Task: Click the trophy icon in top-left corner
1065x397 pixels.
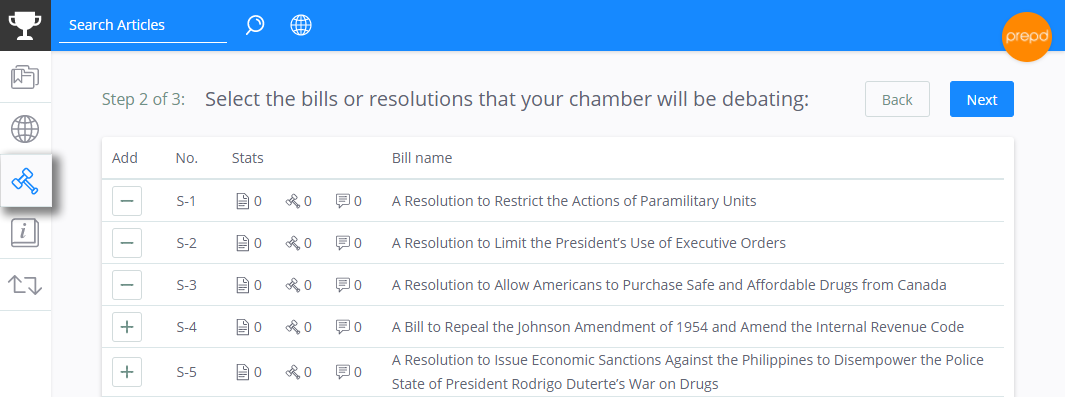Action: [25, 25]
